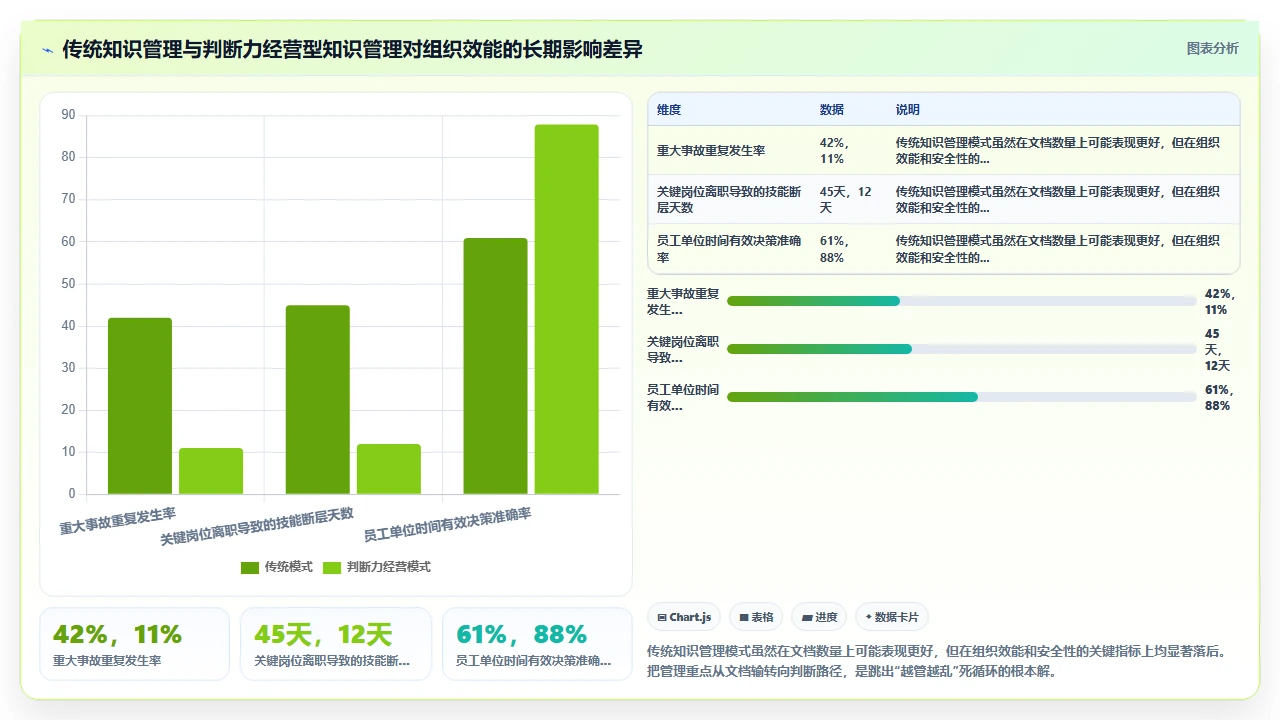1280x720 pixels.
Task: Click the 传统模式 bar for 决策准确率
Action: pos(495,366)
